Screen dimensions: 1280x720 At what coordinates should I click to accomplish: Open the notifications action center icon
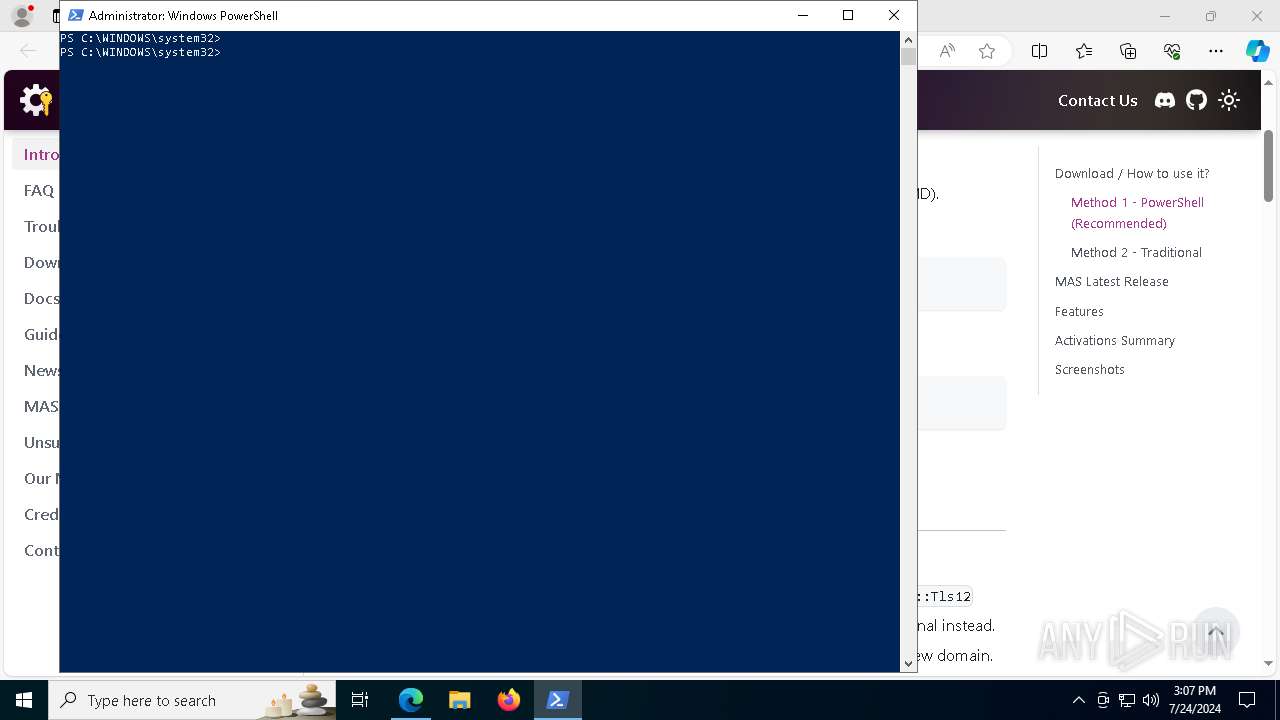pos(1247,700)
